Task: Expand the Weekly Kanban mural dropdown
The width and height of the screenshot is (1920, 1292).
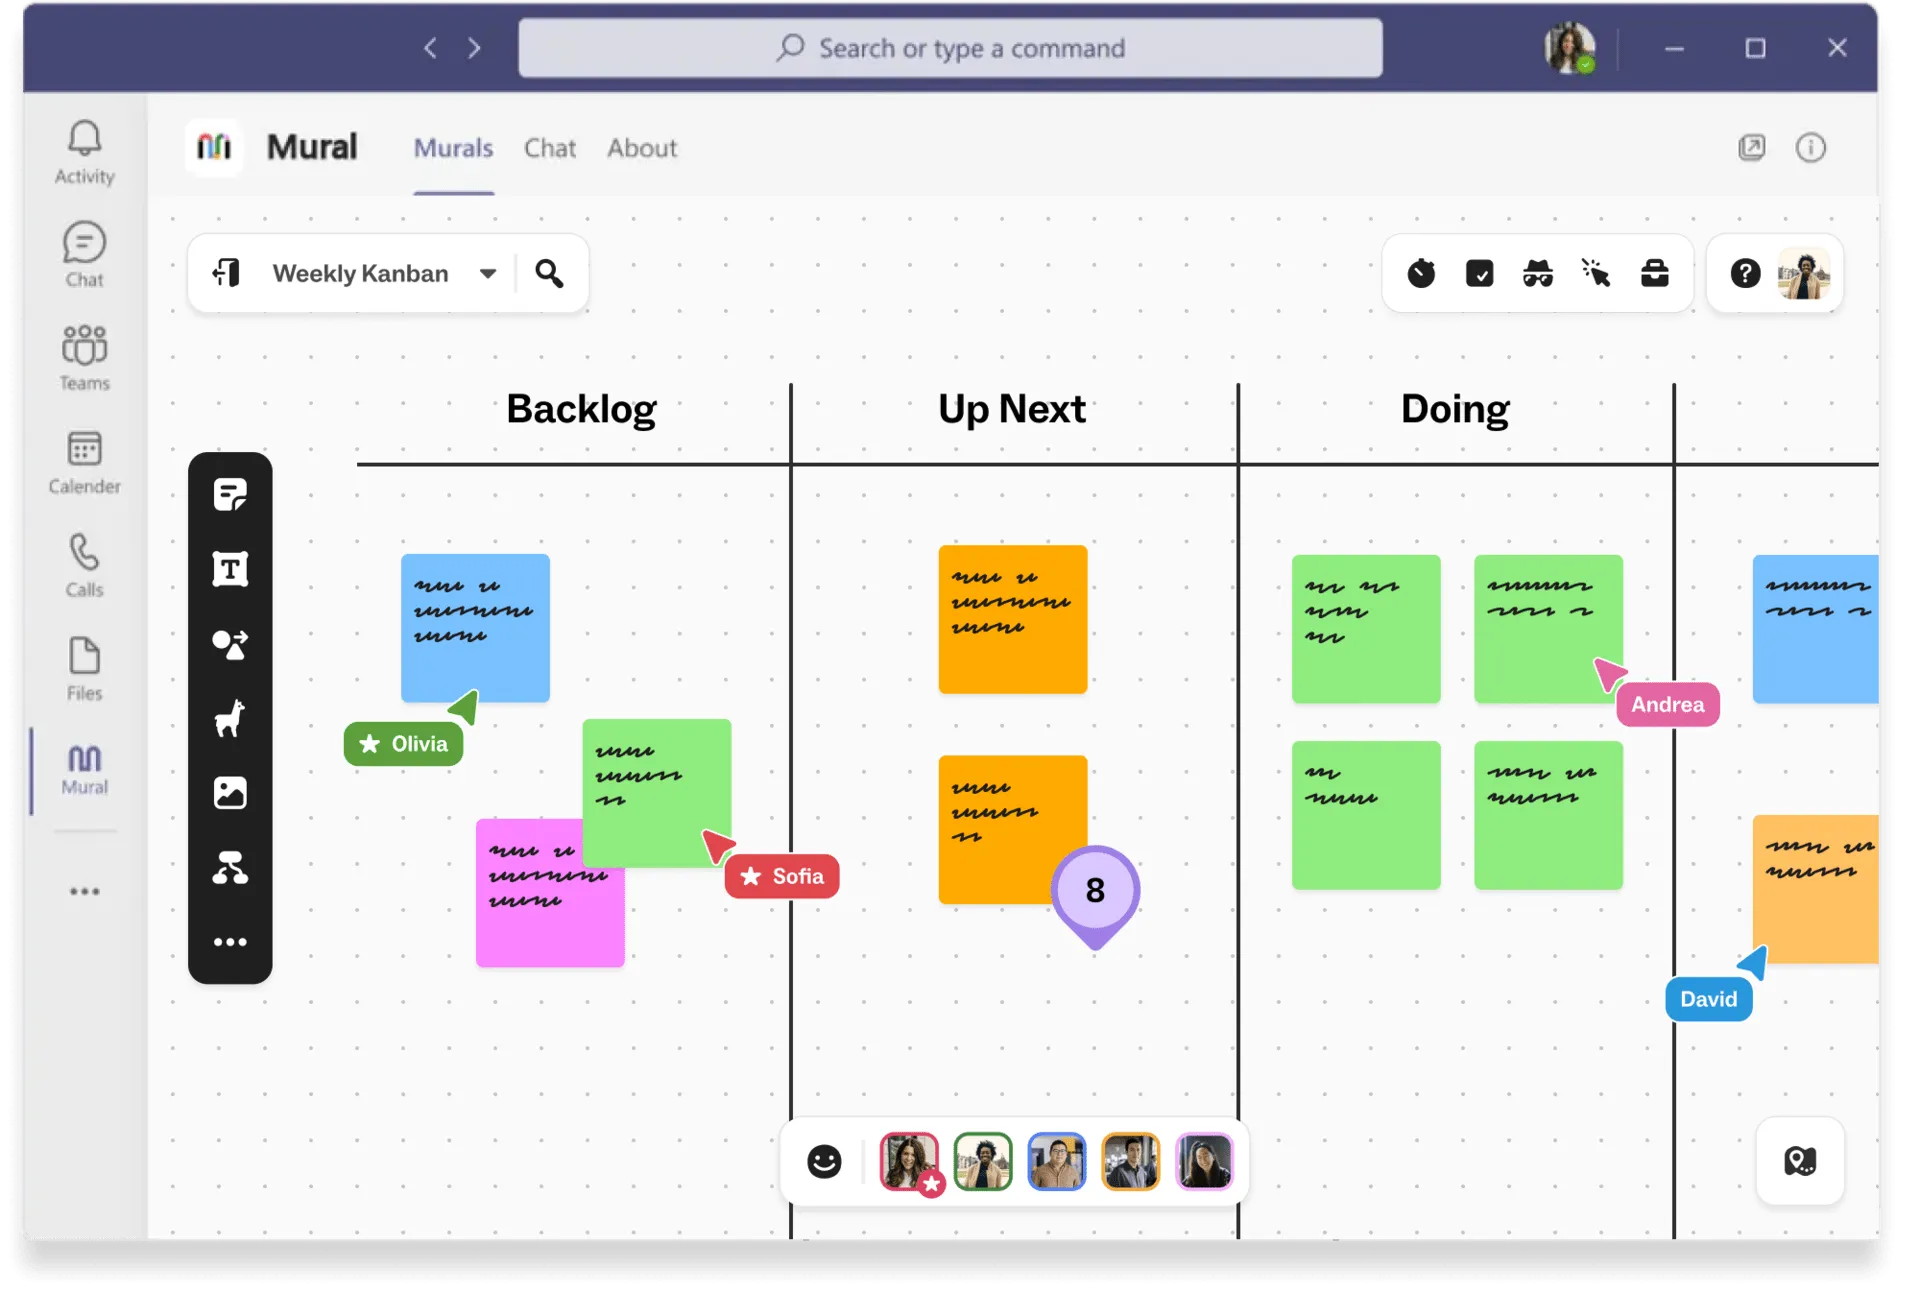Action: click(x=489, y=272)
